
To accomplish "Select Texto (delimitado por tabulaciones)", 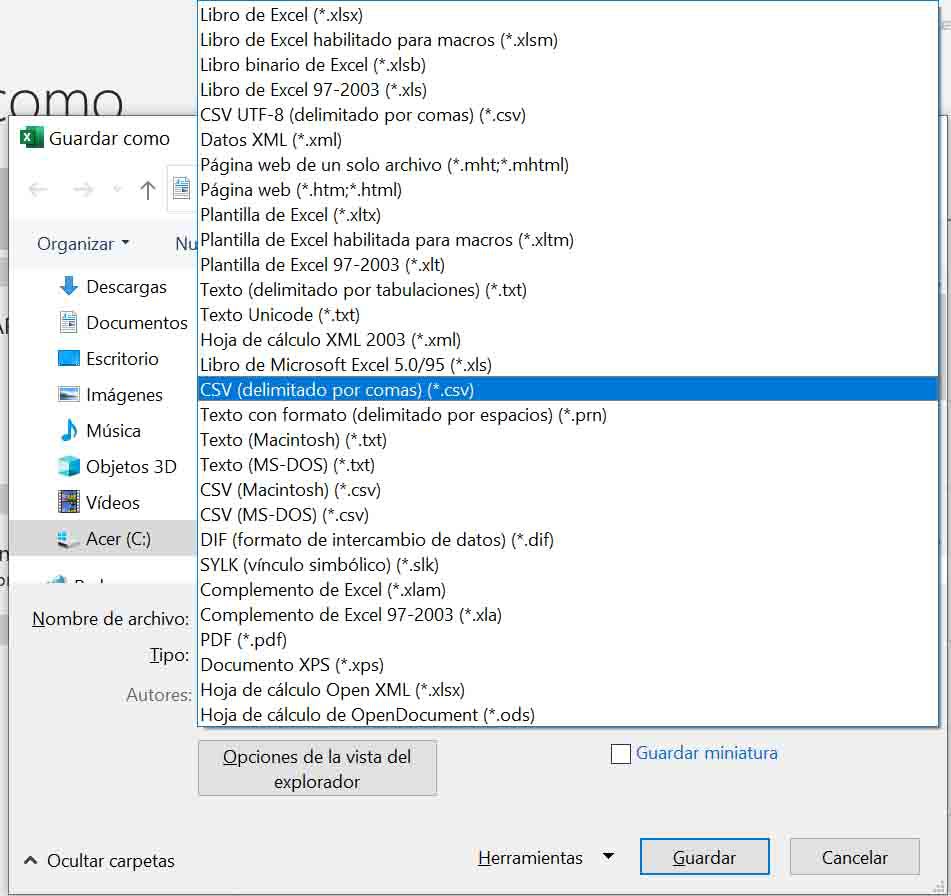I will [568, 290].
